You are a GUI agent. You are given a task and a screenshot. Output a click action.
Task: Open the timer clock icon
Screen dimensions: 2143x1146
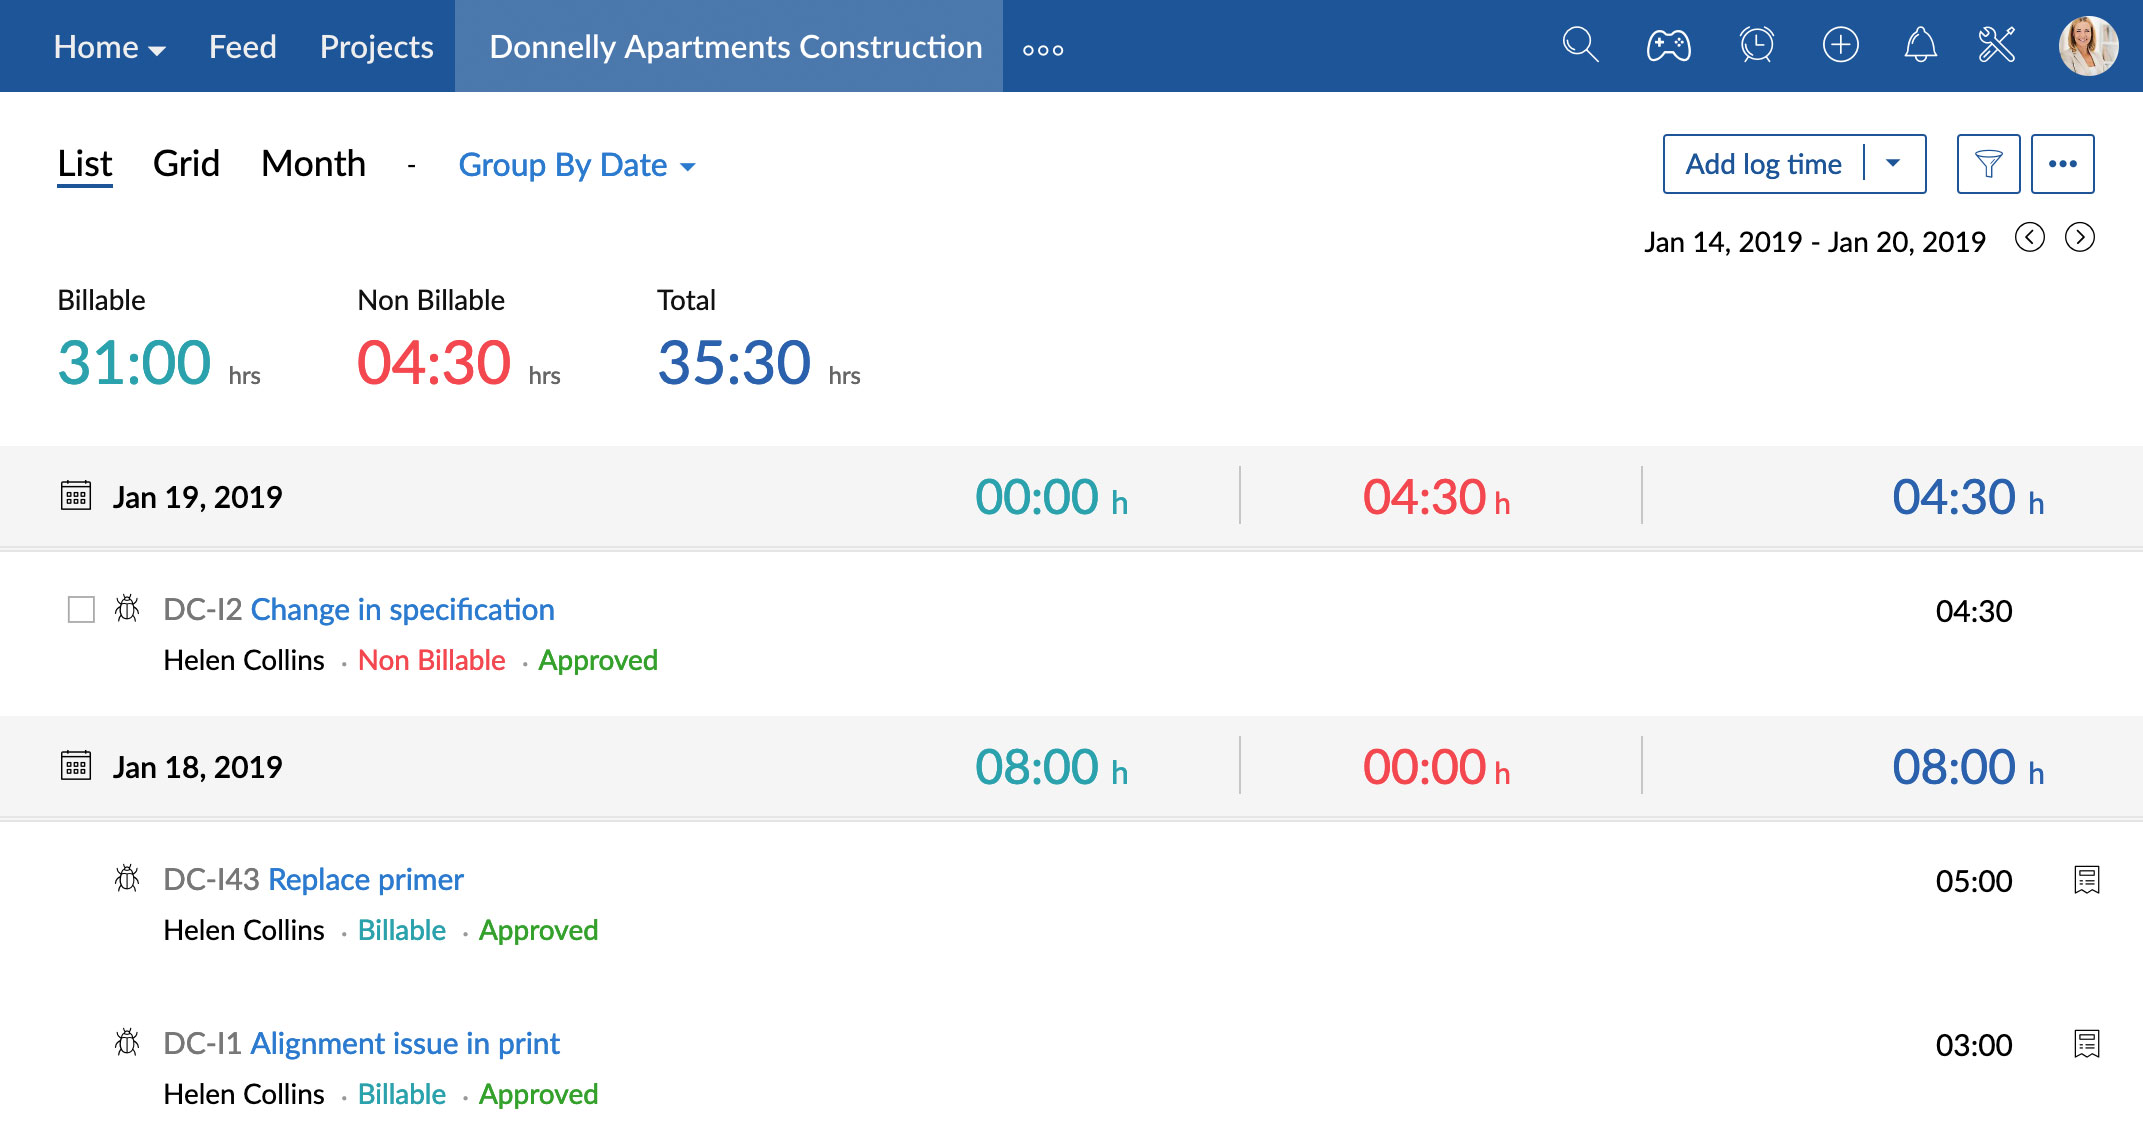[x=1756, y=45]
